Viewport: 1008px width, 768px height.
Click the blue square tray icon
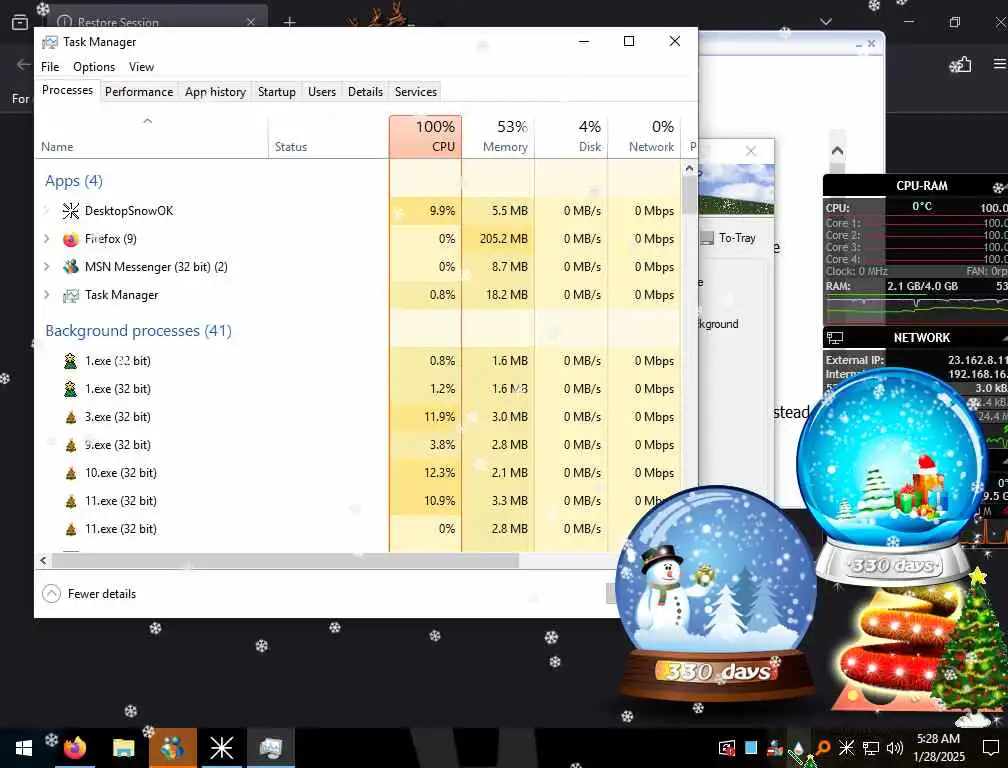click(751, 747)
